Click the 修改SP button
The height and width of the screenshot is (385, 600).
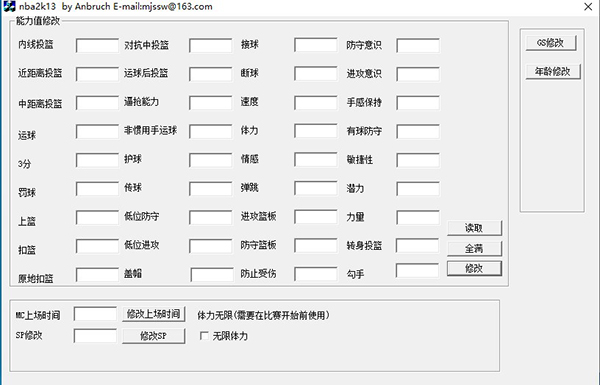click(154, 336)
